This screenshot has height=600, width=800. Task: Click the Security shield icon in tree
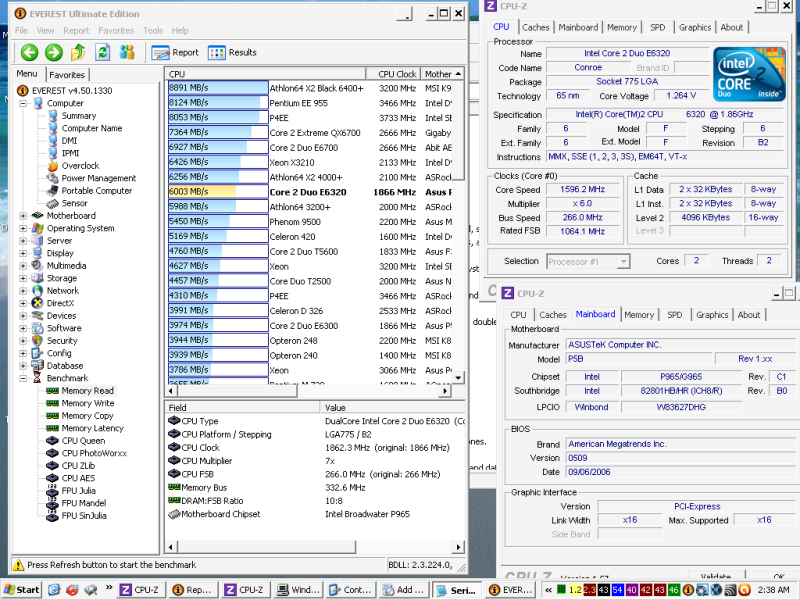37,341
